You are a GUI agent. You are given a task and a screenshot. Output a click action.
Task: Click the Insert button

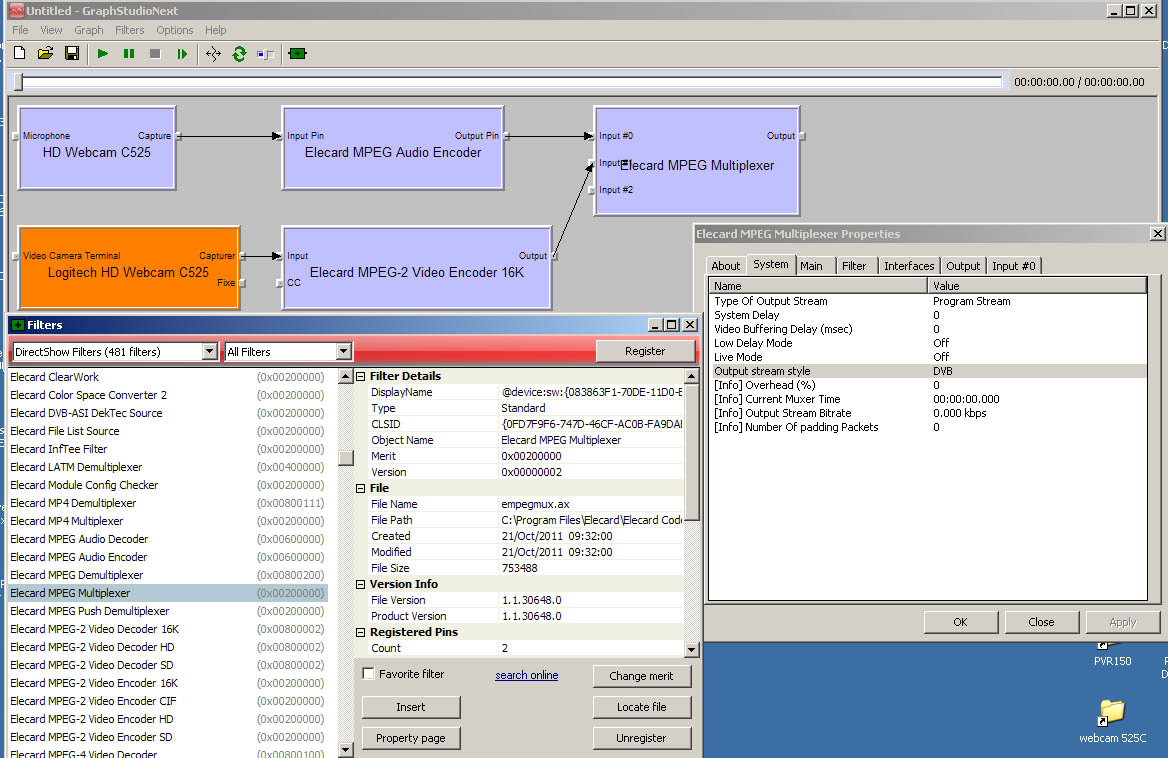click(411, 707)
